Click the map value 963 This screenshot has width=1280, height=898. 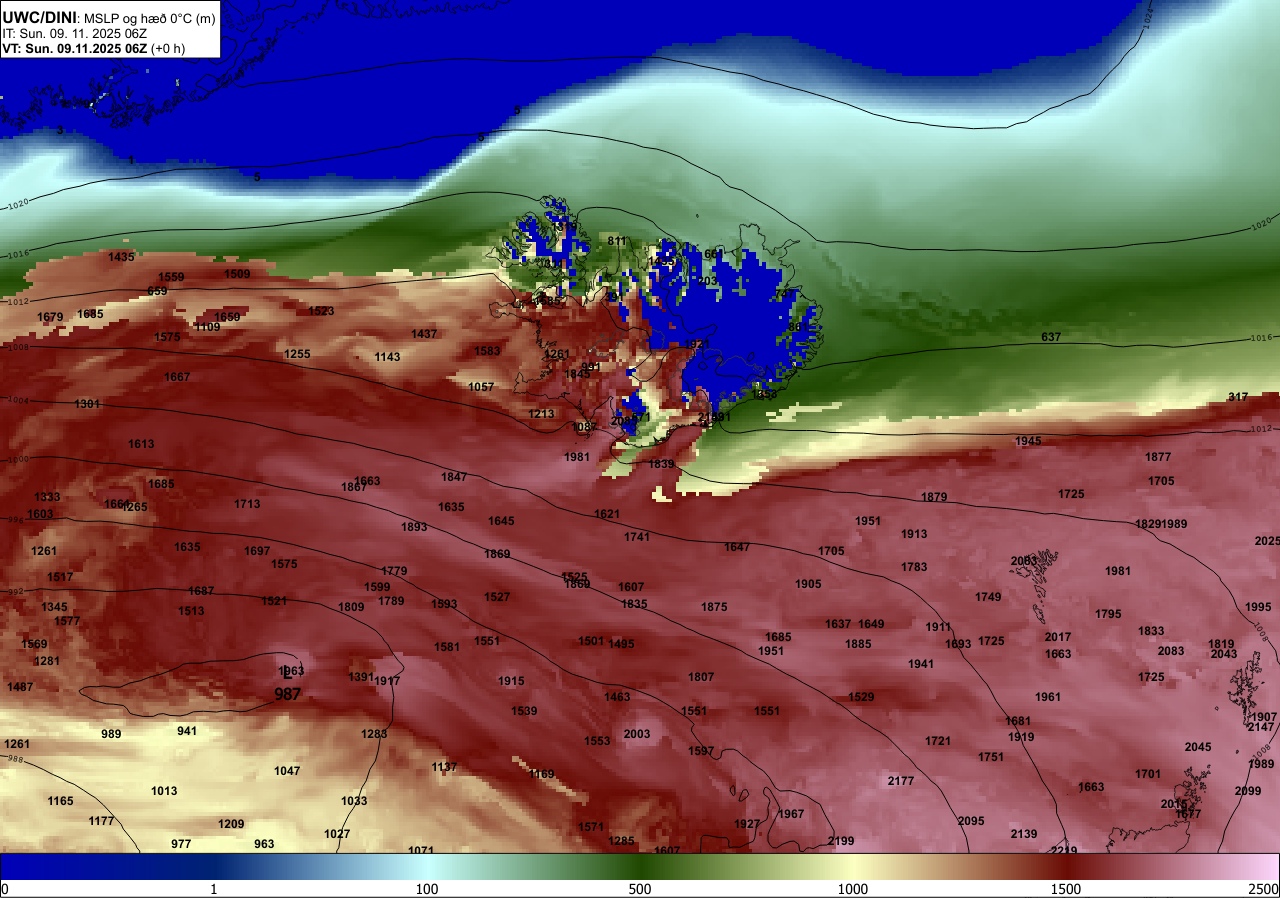[x=264, y=844]
